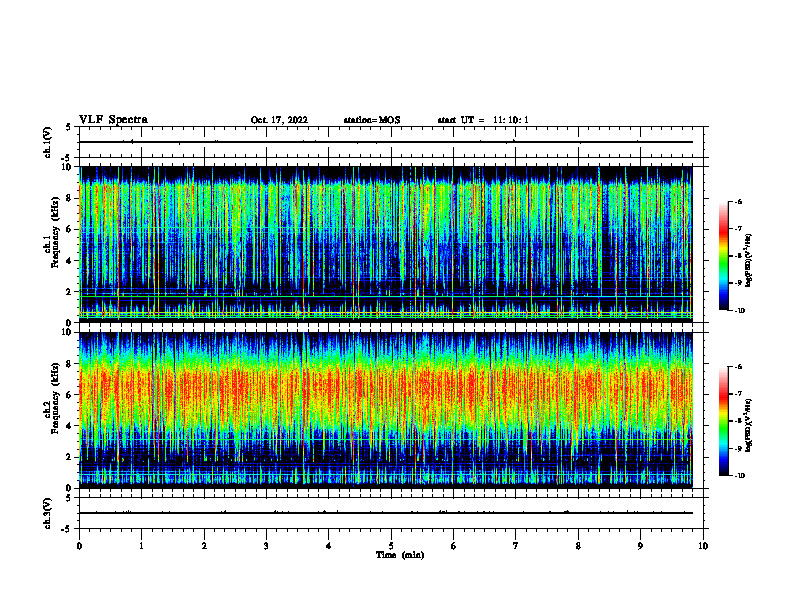
Task: Click time axis tick label "2"
Action: (x=204, y=546)
